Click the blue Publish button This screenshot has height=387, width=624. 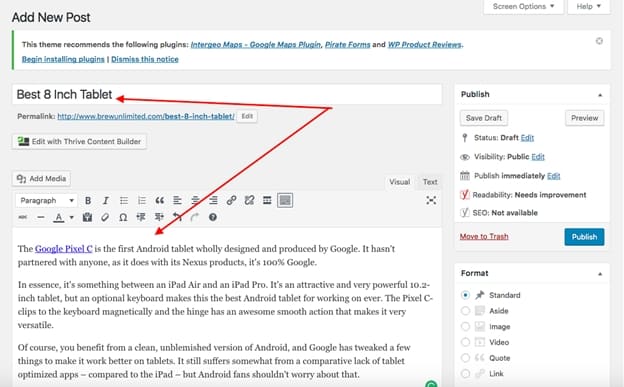point(584,237)
